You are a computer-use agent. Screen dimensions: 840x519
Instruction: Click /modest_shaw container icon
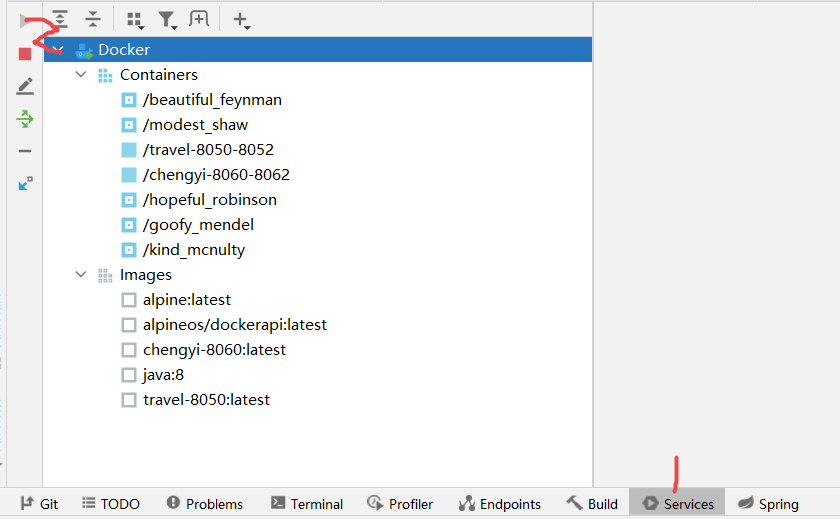coord(129,125)
